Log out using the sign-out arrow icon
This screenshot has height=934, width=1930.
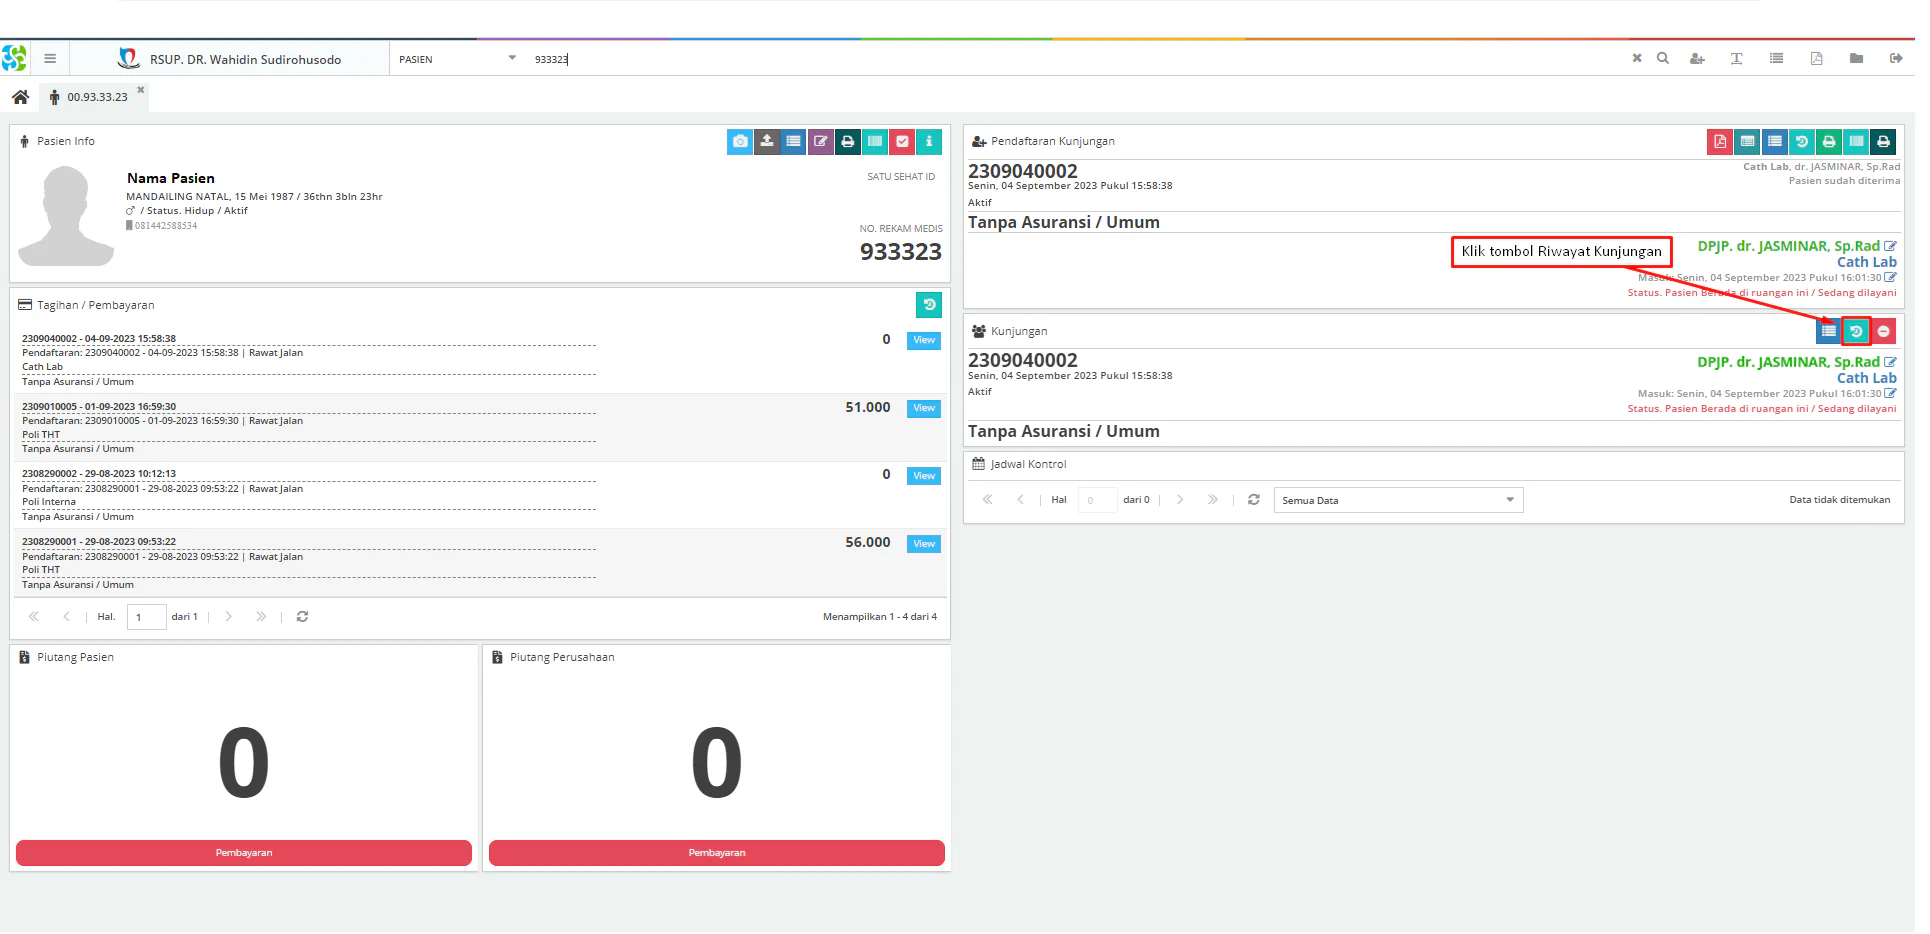1896,59
